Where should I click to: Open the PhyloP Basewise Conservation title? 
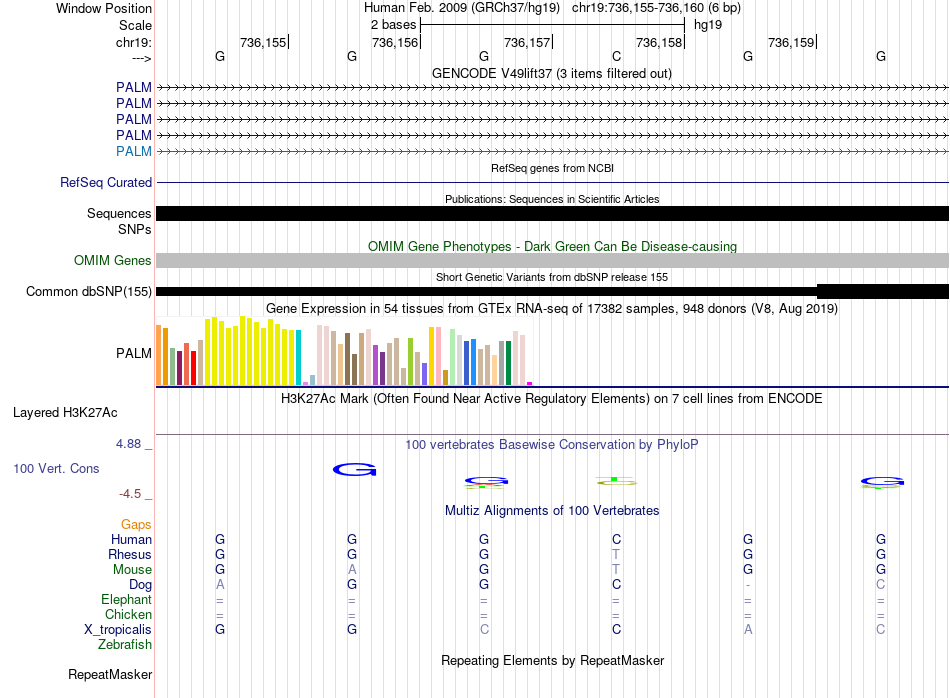click(x=552, y=445)
